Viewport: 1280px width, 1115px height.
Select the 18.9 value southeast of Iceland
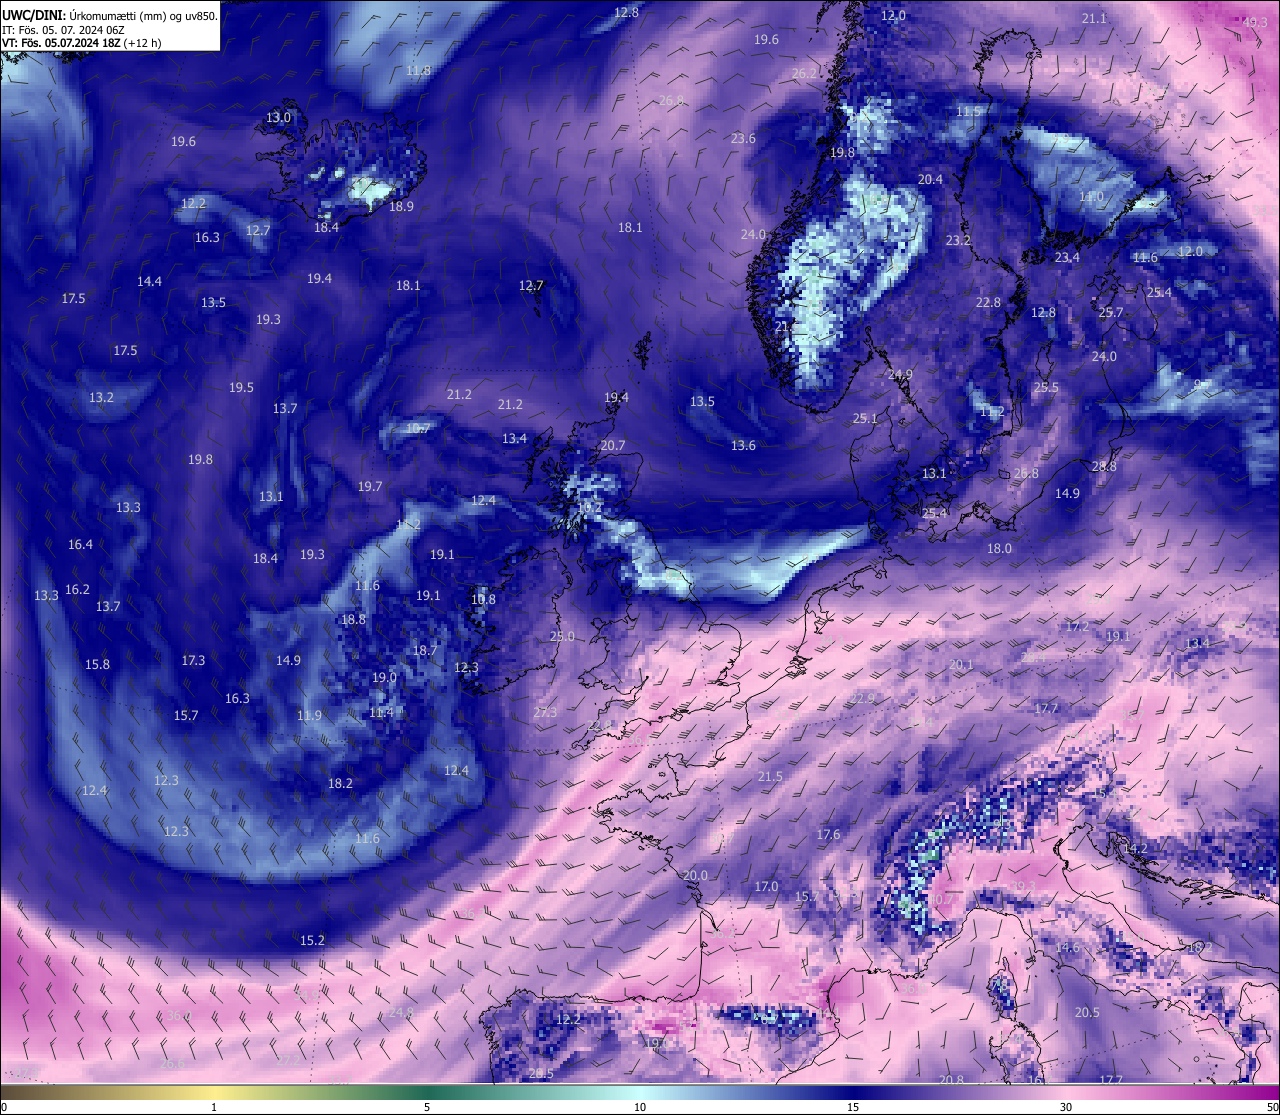401,207
